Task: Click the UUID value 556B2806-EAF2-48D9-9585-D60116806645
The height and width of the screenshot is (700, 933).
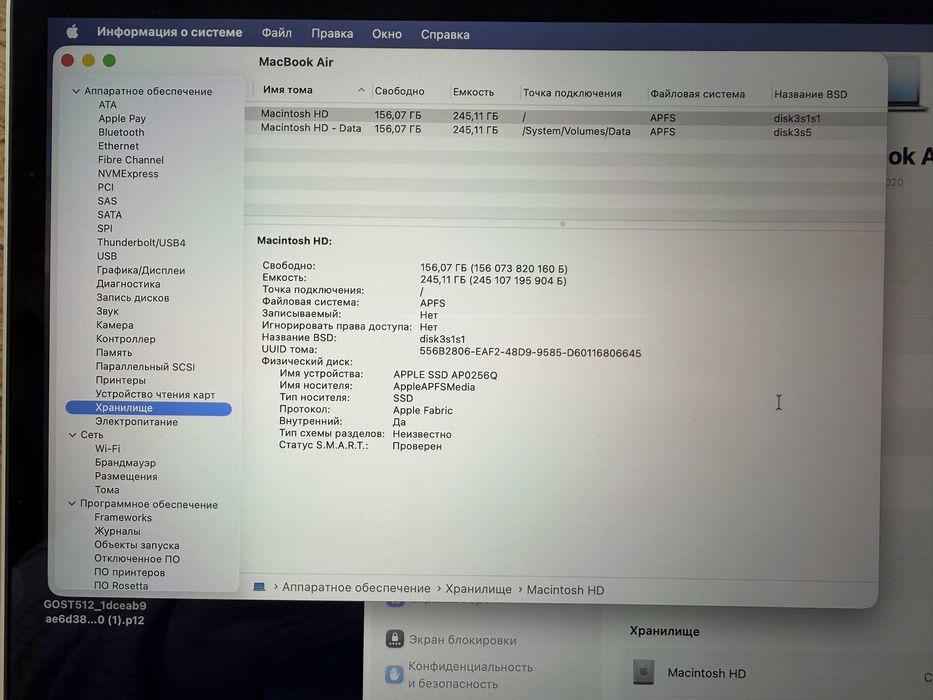Action: tap(530, 352)
